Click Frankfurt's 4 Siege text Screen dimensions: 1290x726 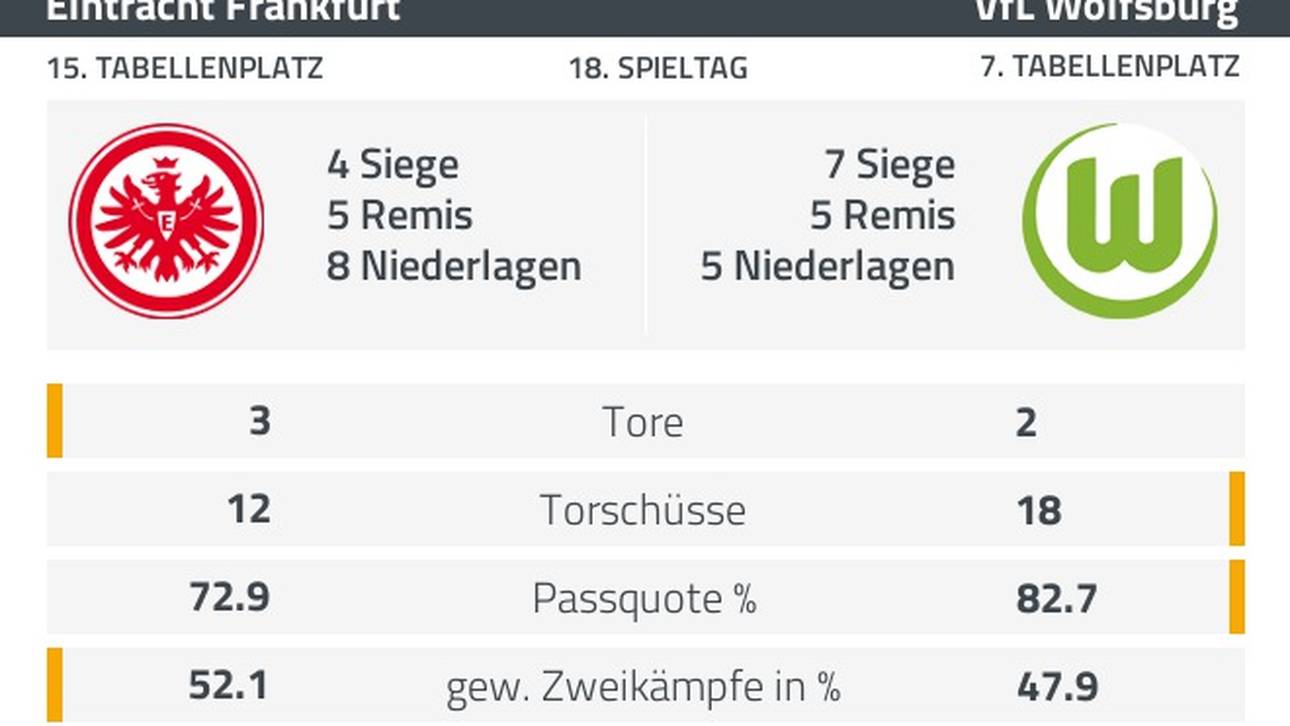point(393,164)
